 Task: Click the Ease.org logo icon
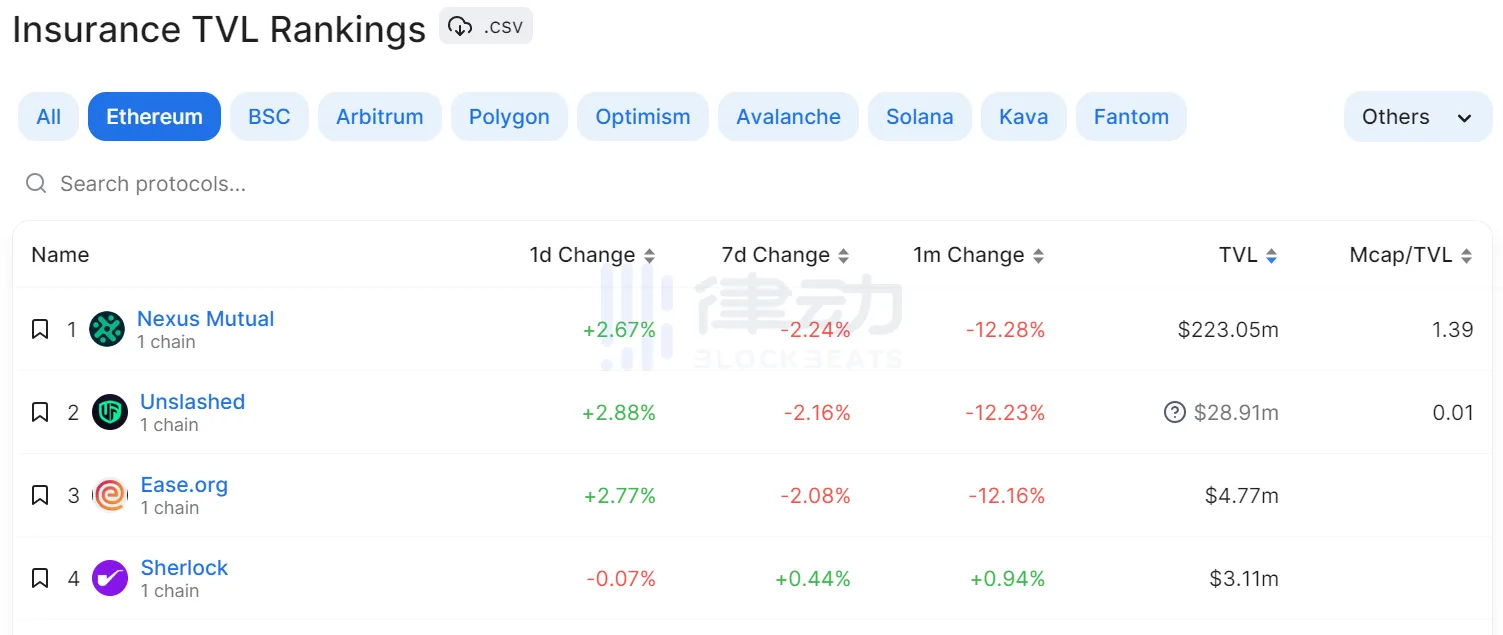coord(110,495)
